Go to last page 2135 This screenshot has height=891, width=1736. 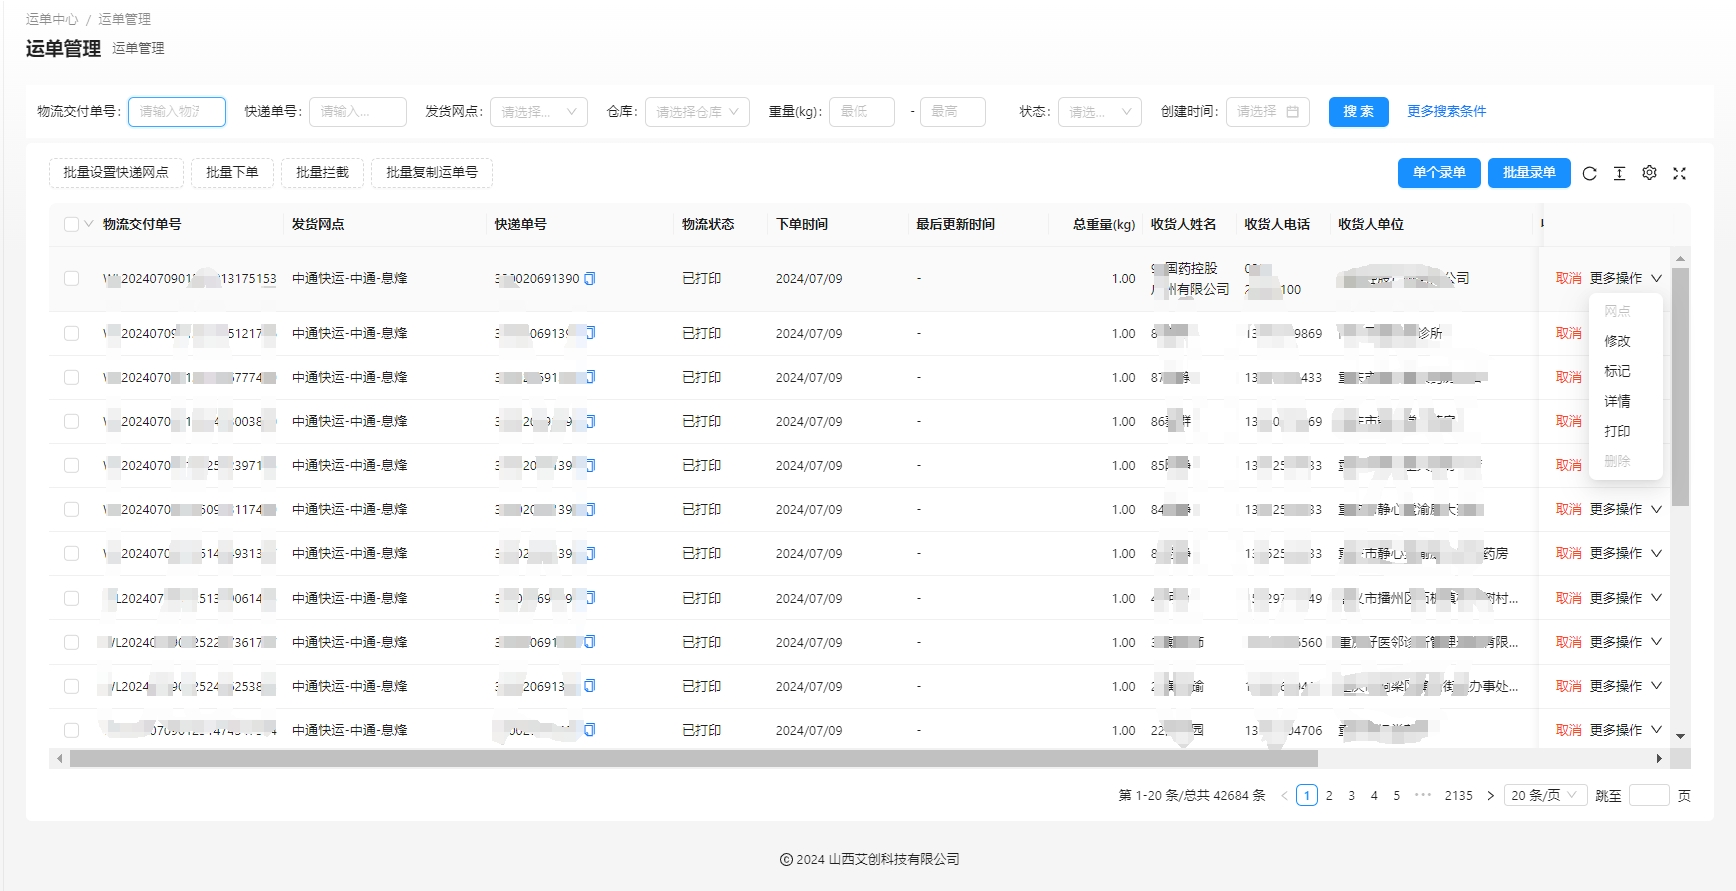[1458, 796]
